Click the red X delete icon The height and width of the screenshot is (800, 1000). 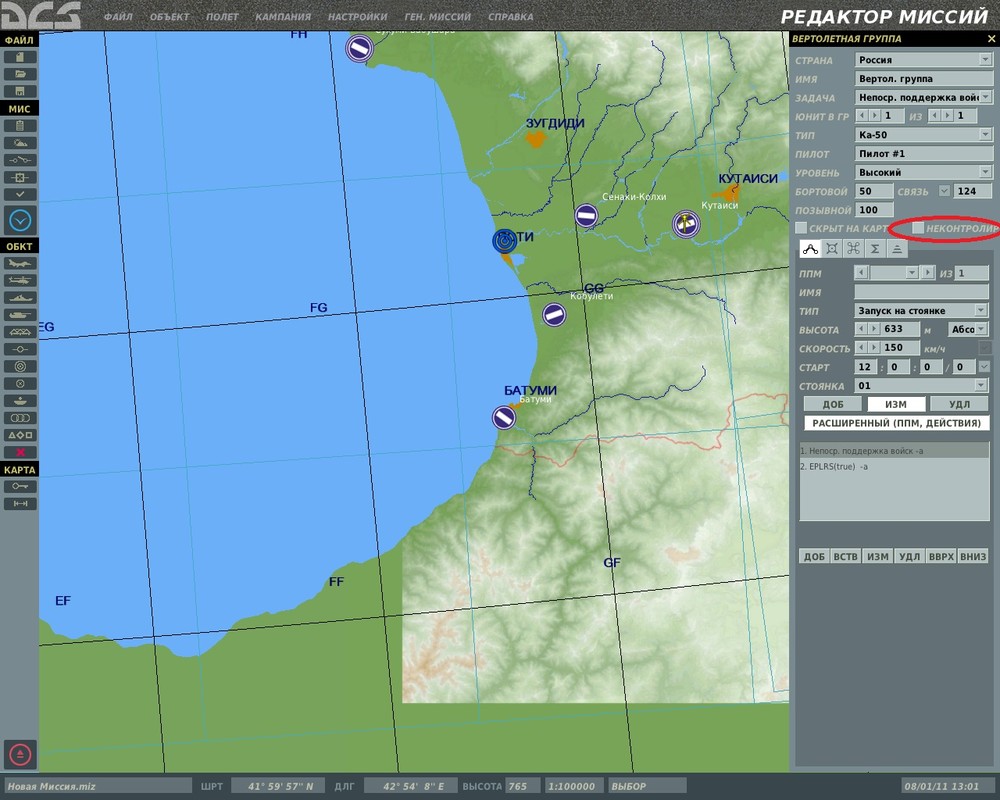tap(20, 452)
